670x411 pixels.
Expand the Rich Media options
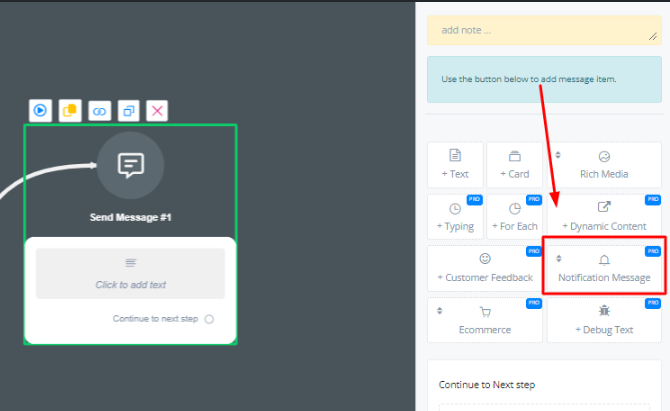pos(604,165)
